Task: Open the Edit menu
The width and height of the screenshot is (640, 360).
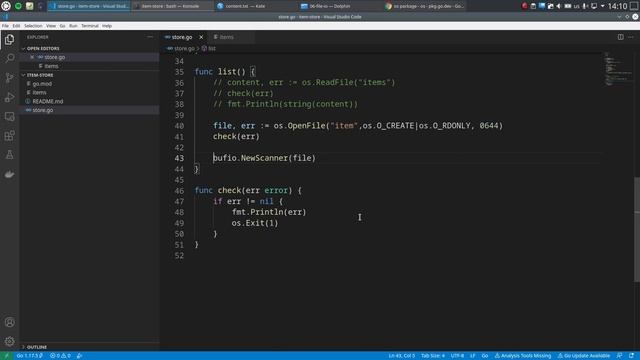Action: [x=16, y=26]
